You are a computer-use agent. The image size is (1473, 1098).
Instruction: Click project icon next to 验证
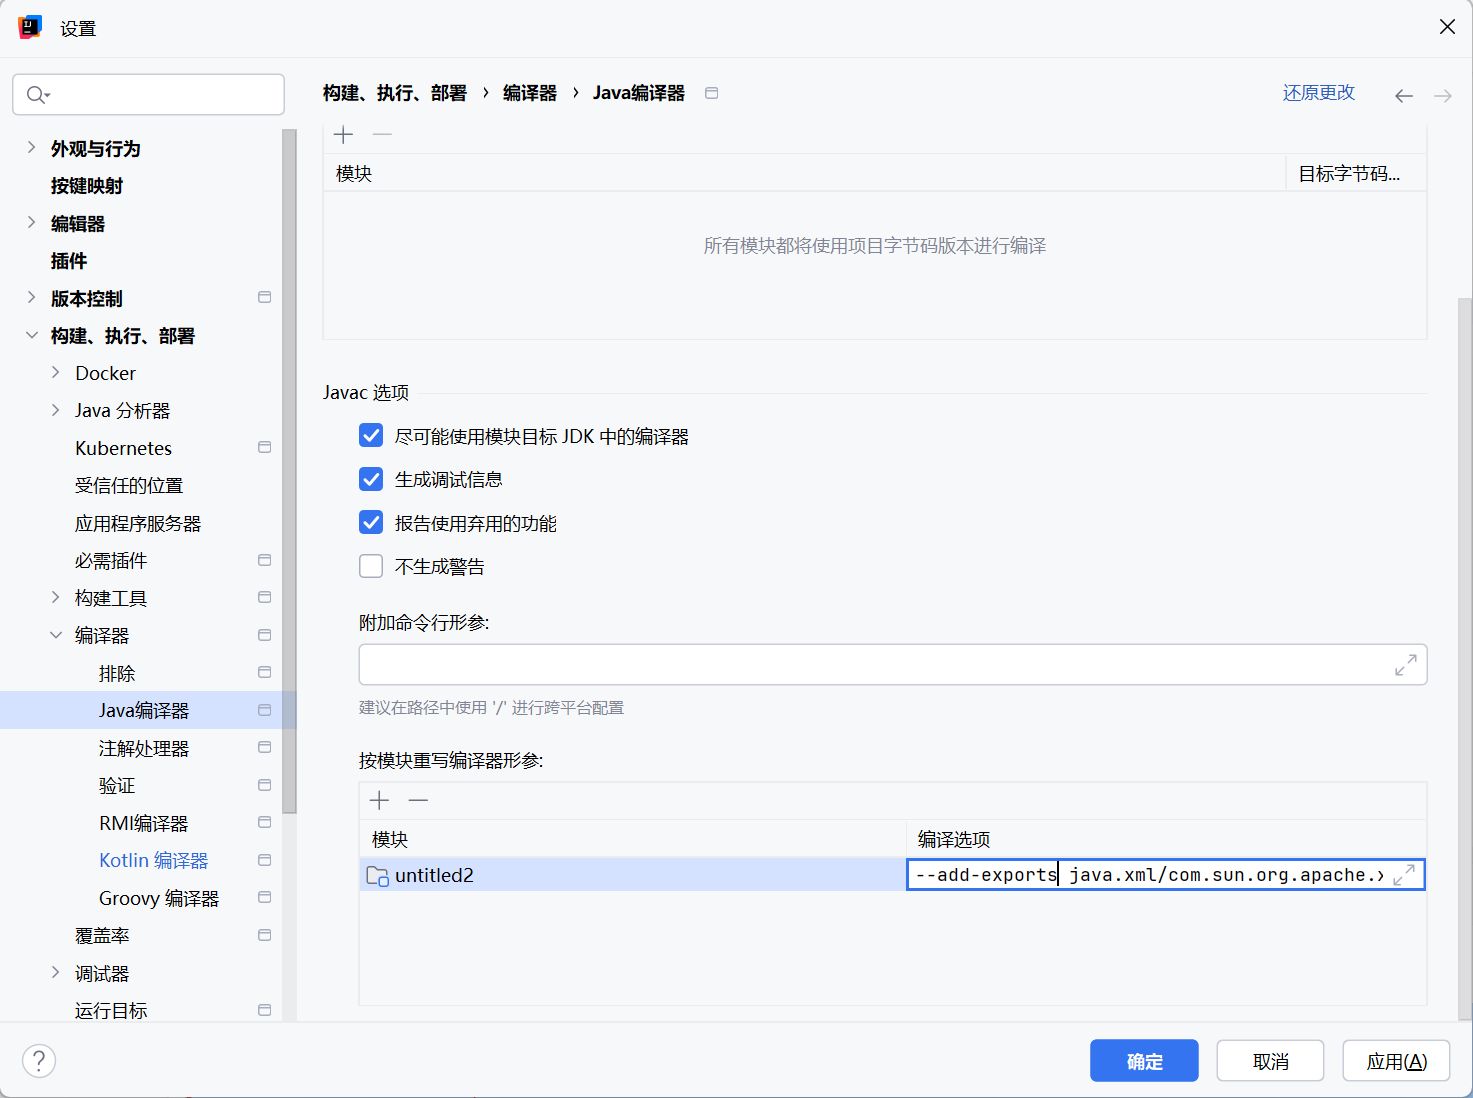(265, 785)
